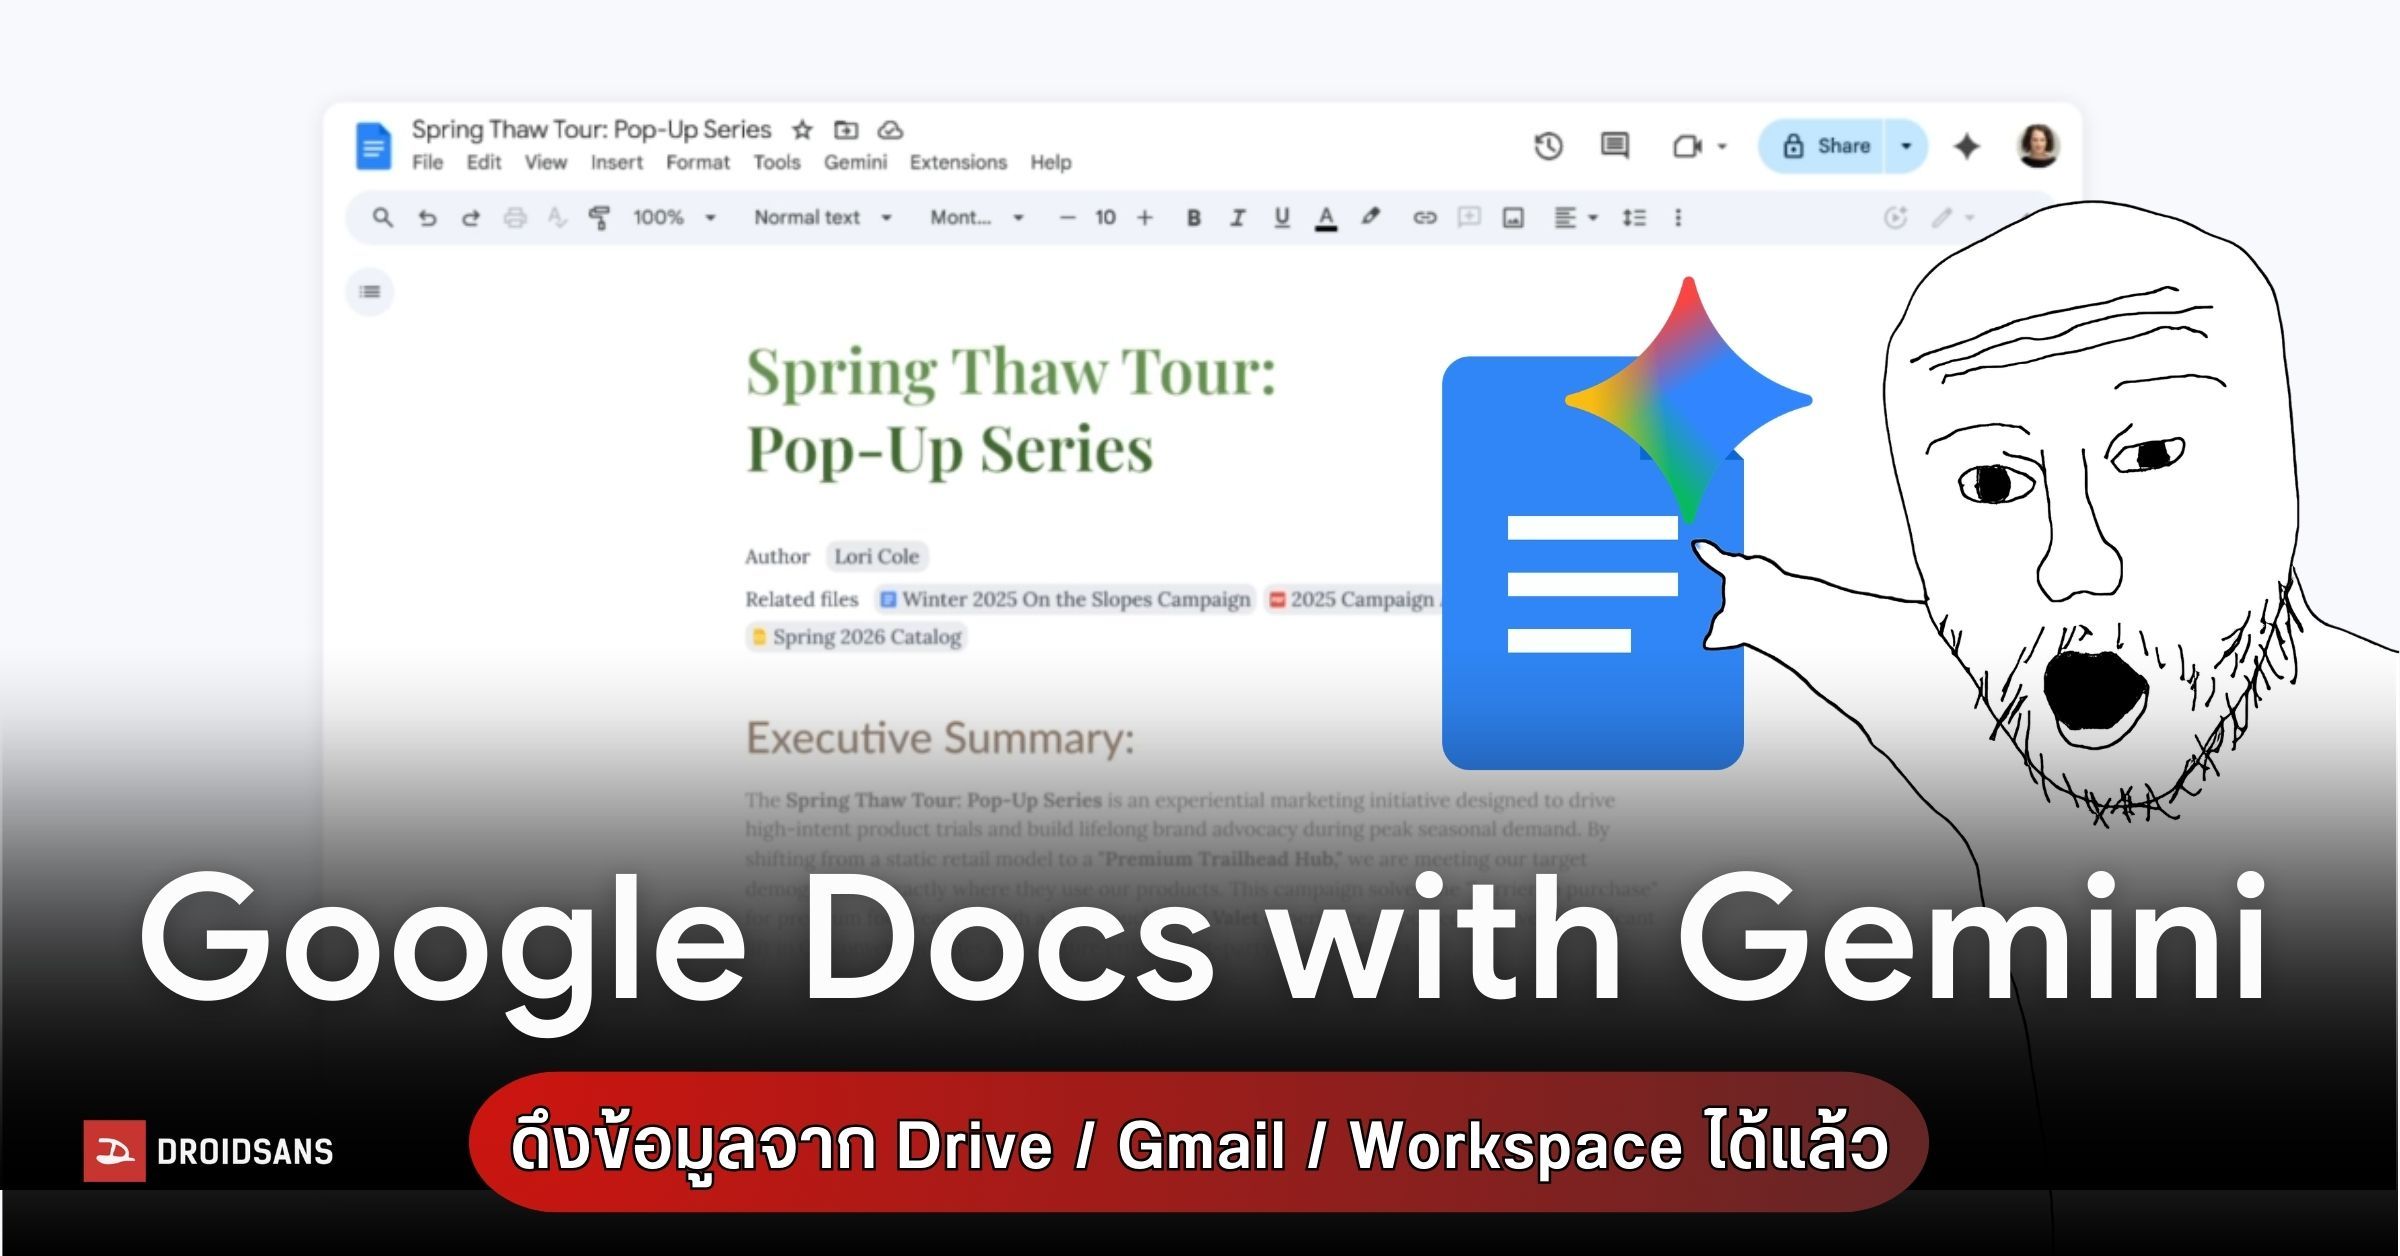
Task: Insert an image
Action: 1513,218
